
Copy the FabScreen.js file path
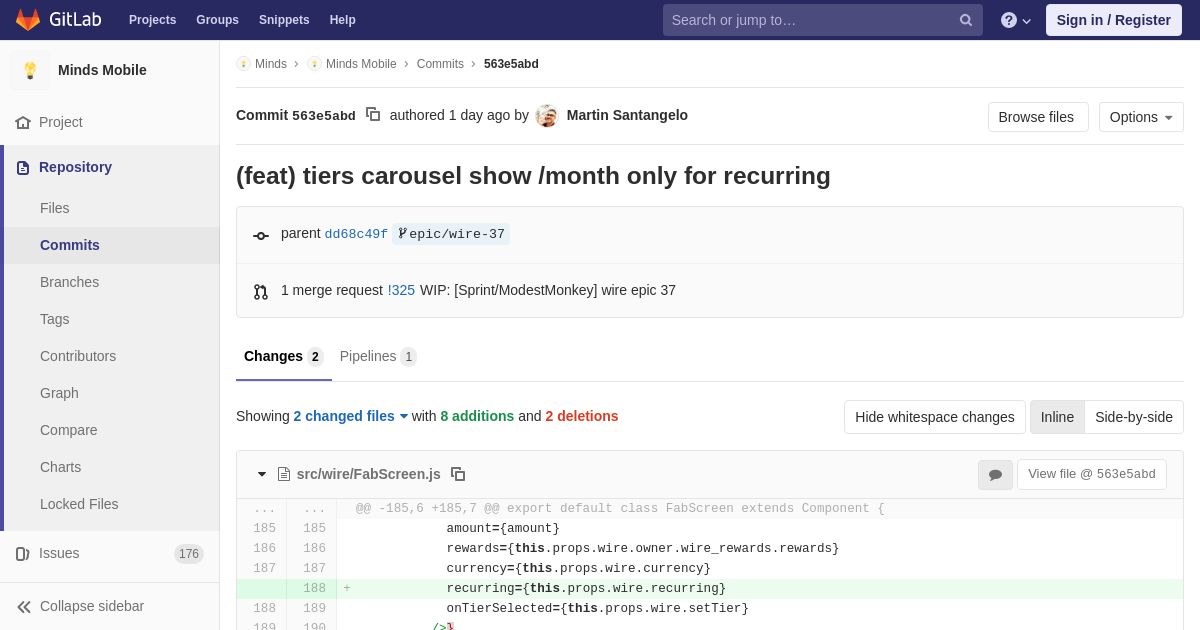(458, 474)
